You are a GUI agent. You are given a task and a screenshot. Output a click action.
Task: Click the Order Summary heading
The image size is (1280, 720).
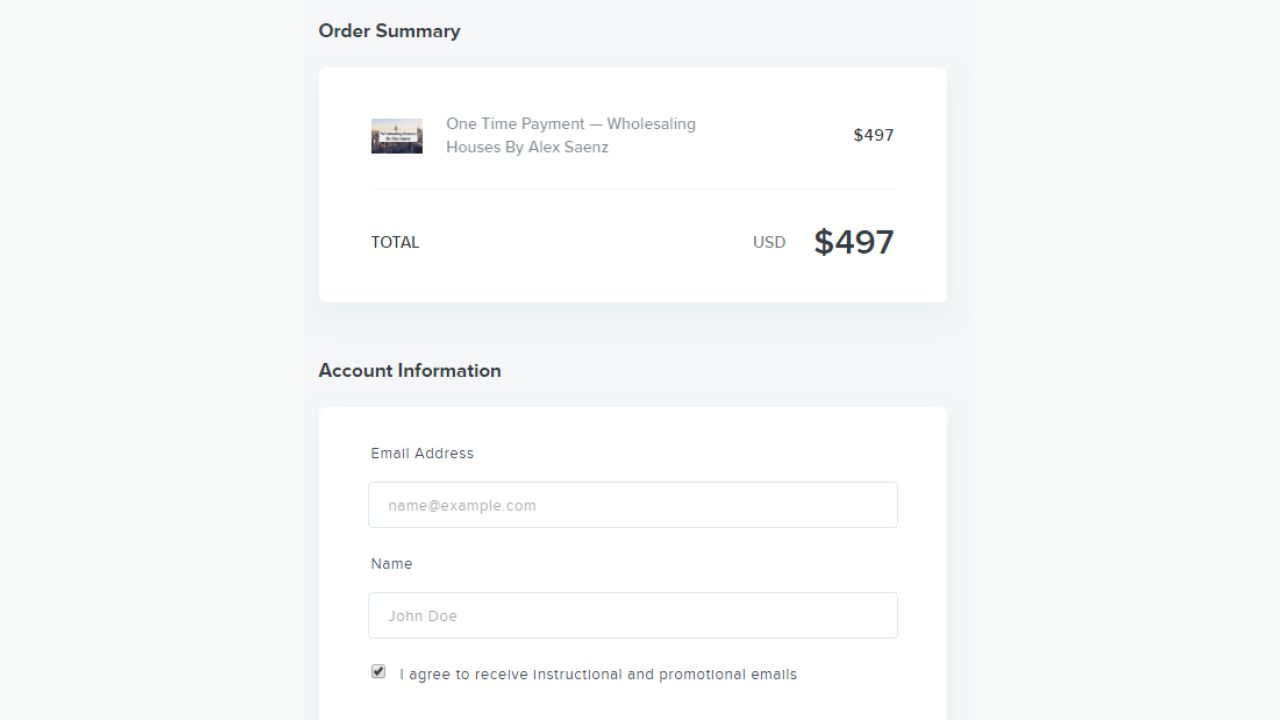pos(389,31)
